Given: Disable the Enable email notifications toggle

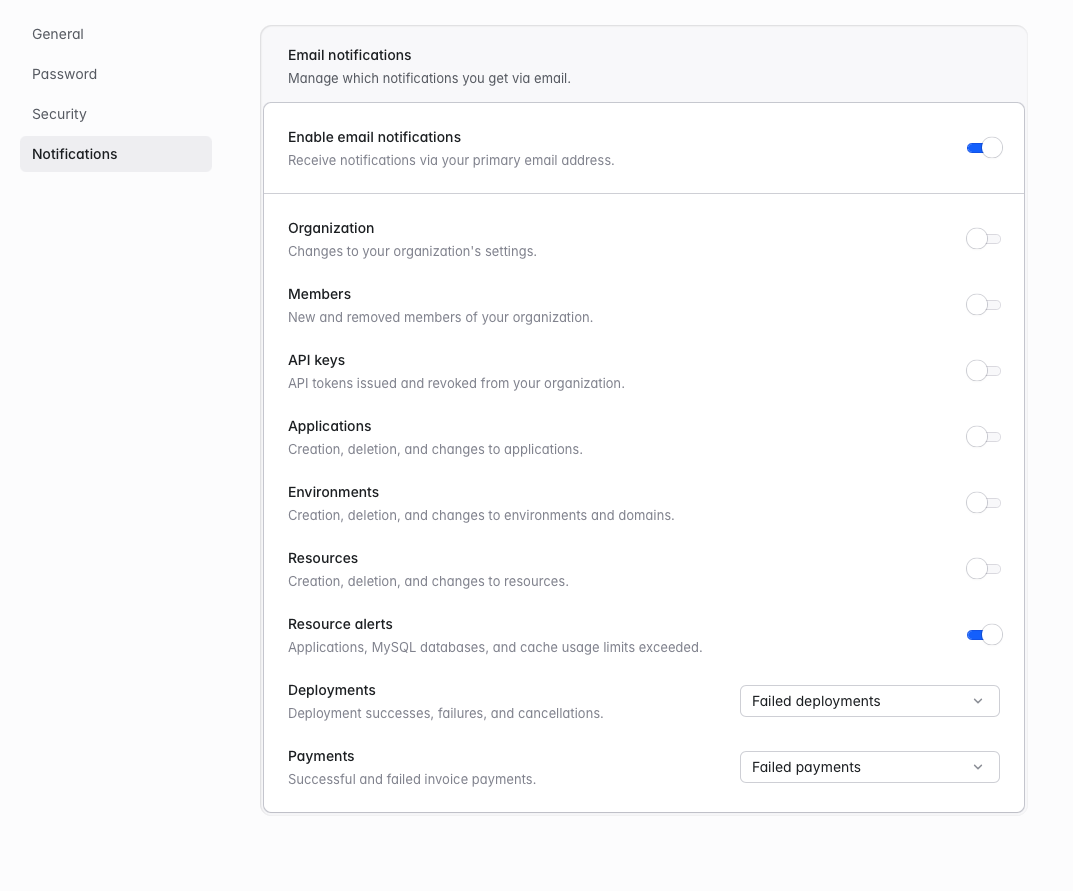Looking at the screenshot, I should tap(984, 148).
